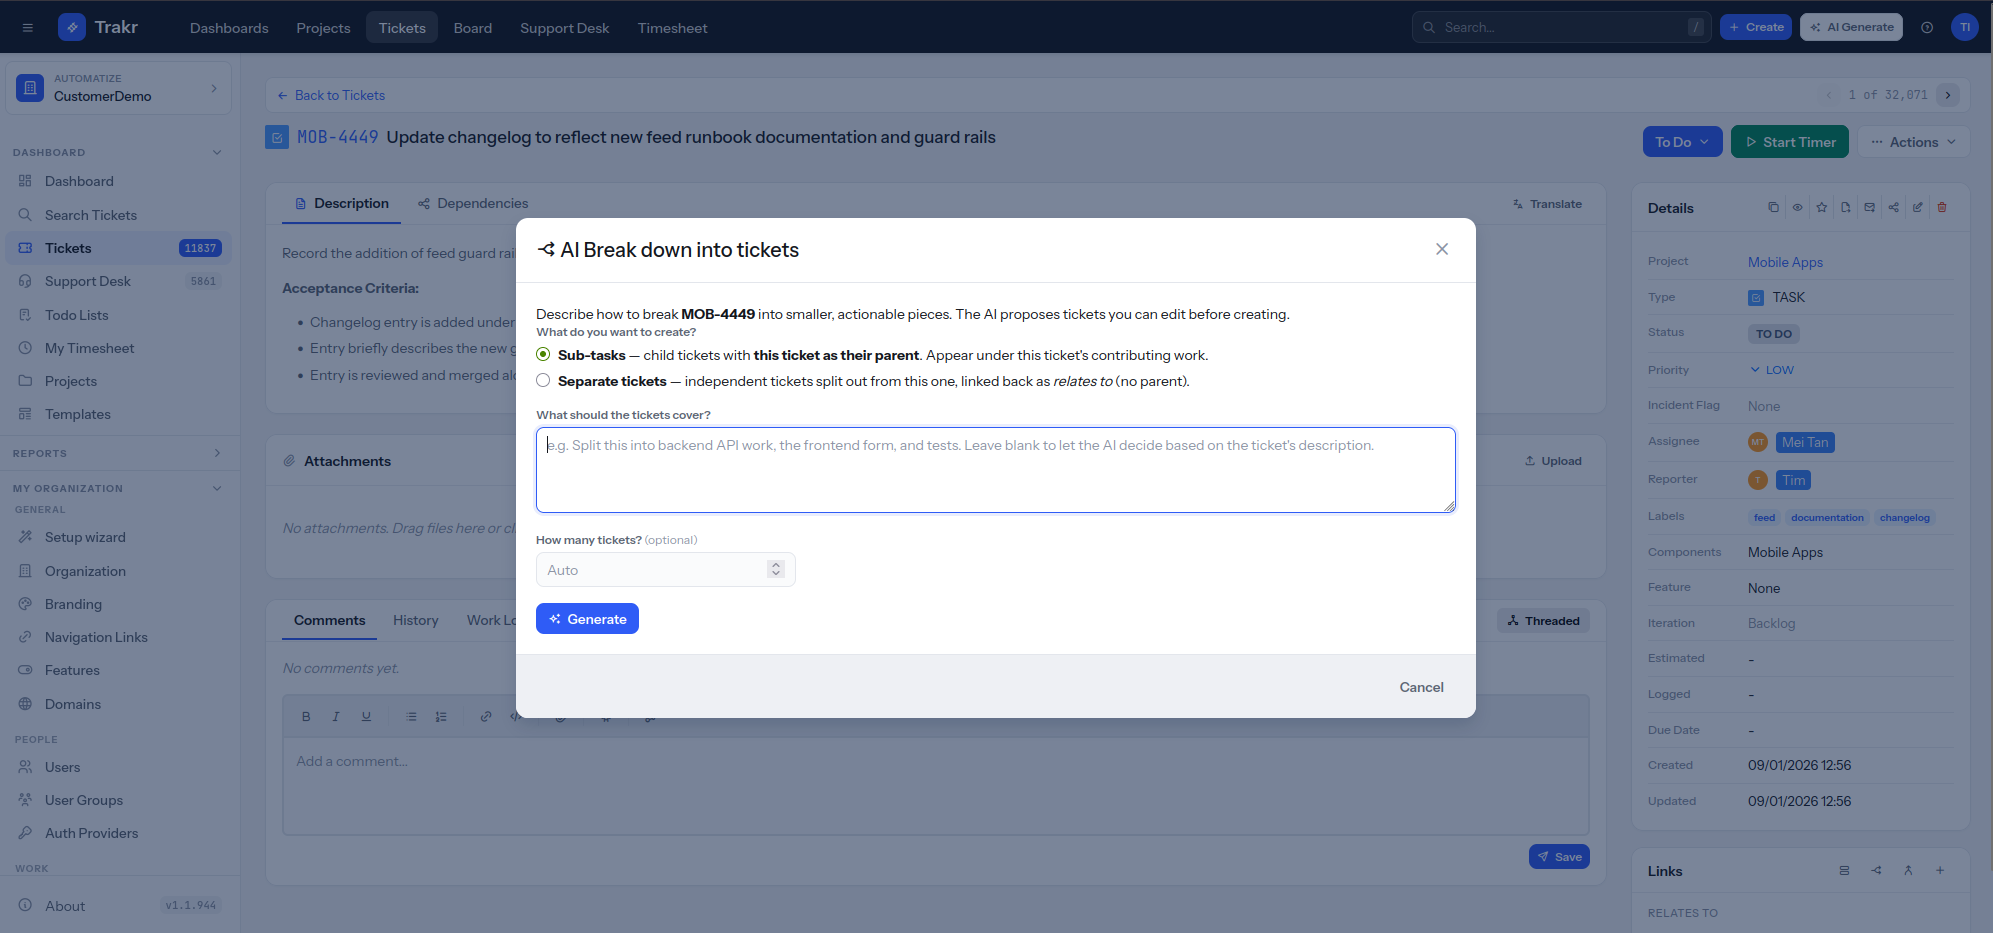Click the edit pencil icon in Details
Image resolution: width=1993 pixels, height=933 pixels.
(1917, 207)
